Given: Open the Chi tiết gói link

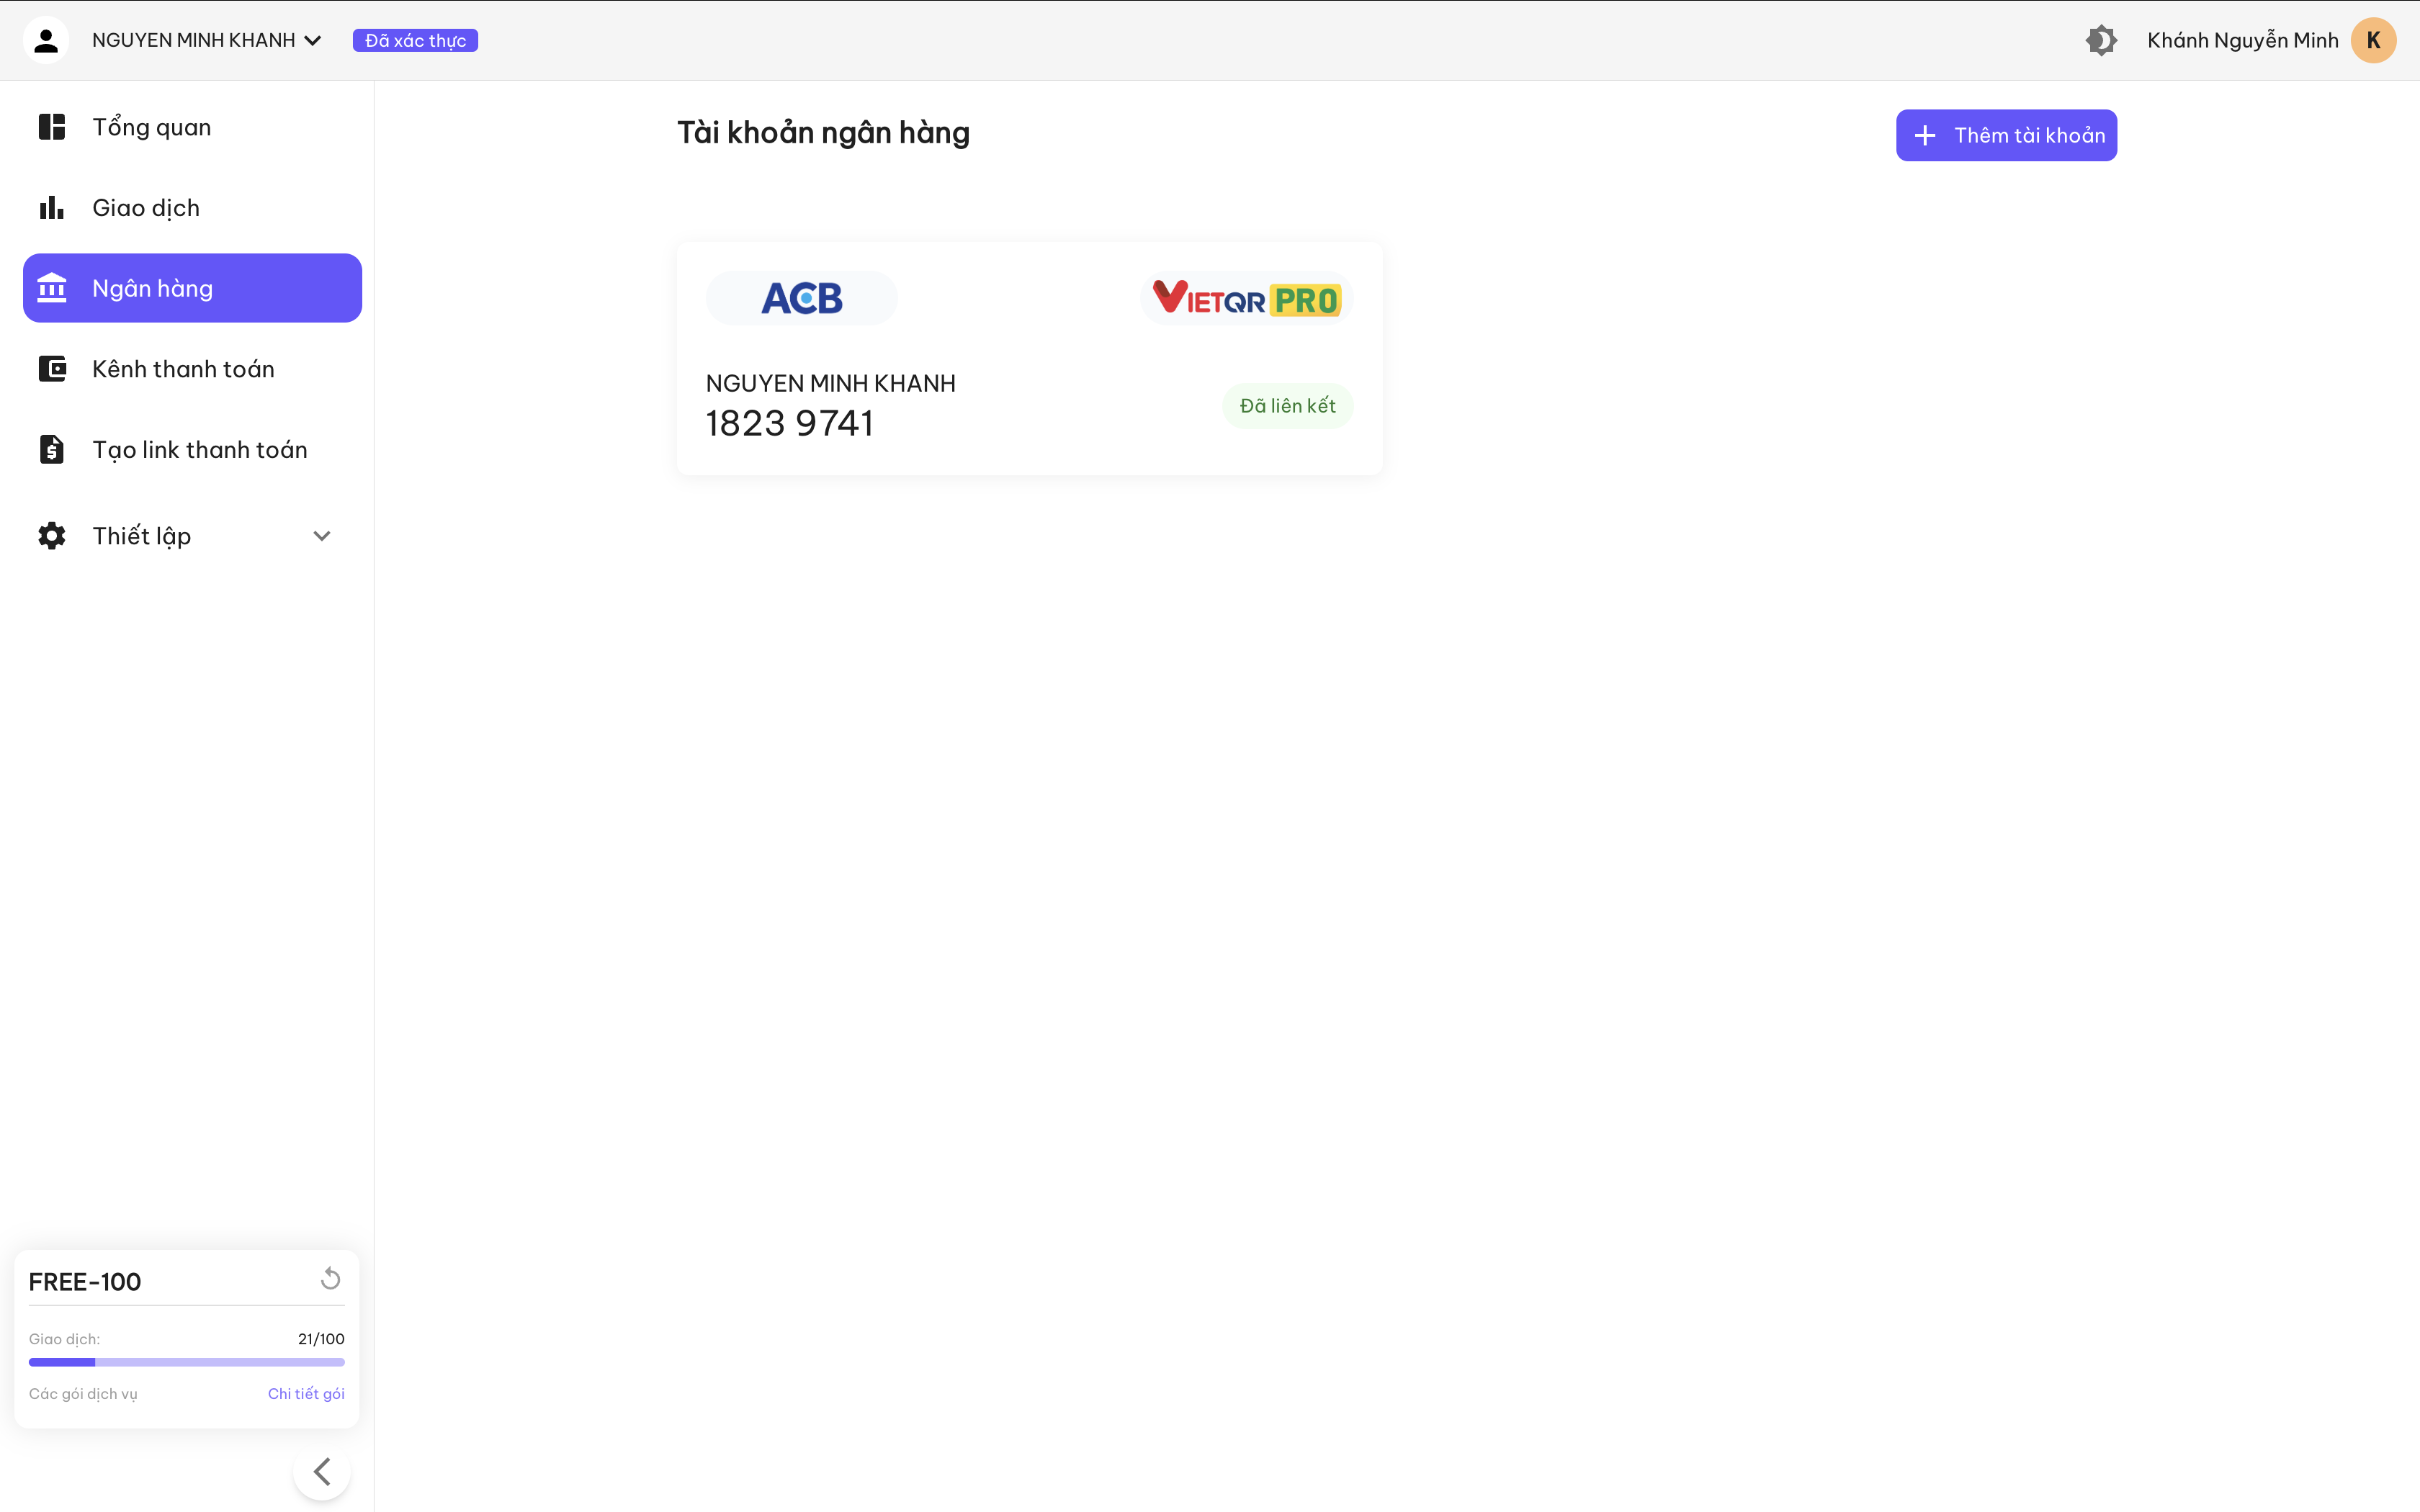Looking at the screenshot, I should click(x=306, y=1392).
